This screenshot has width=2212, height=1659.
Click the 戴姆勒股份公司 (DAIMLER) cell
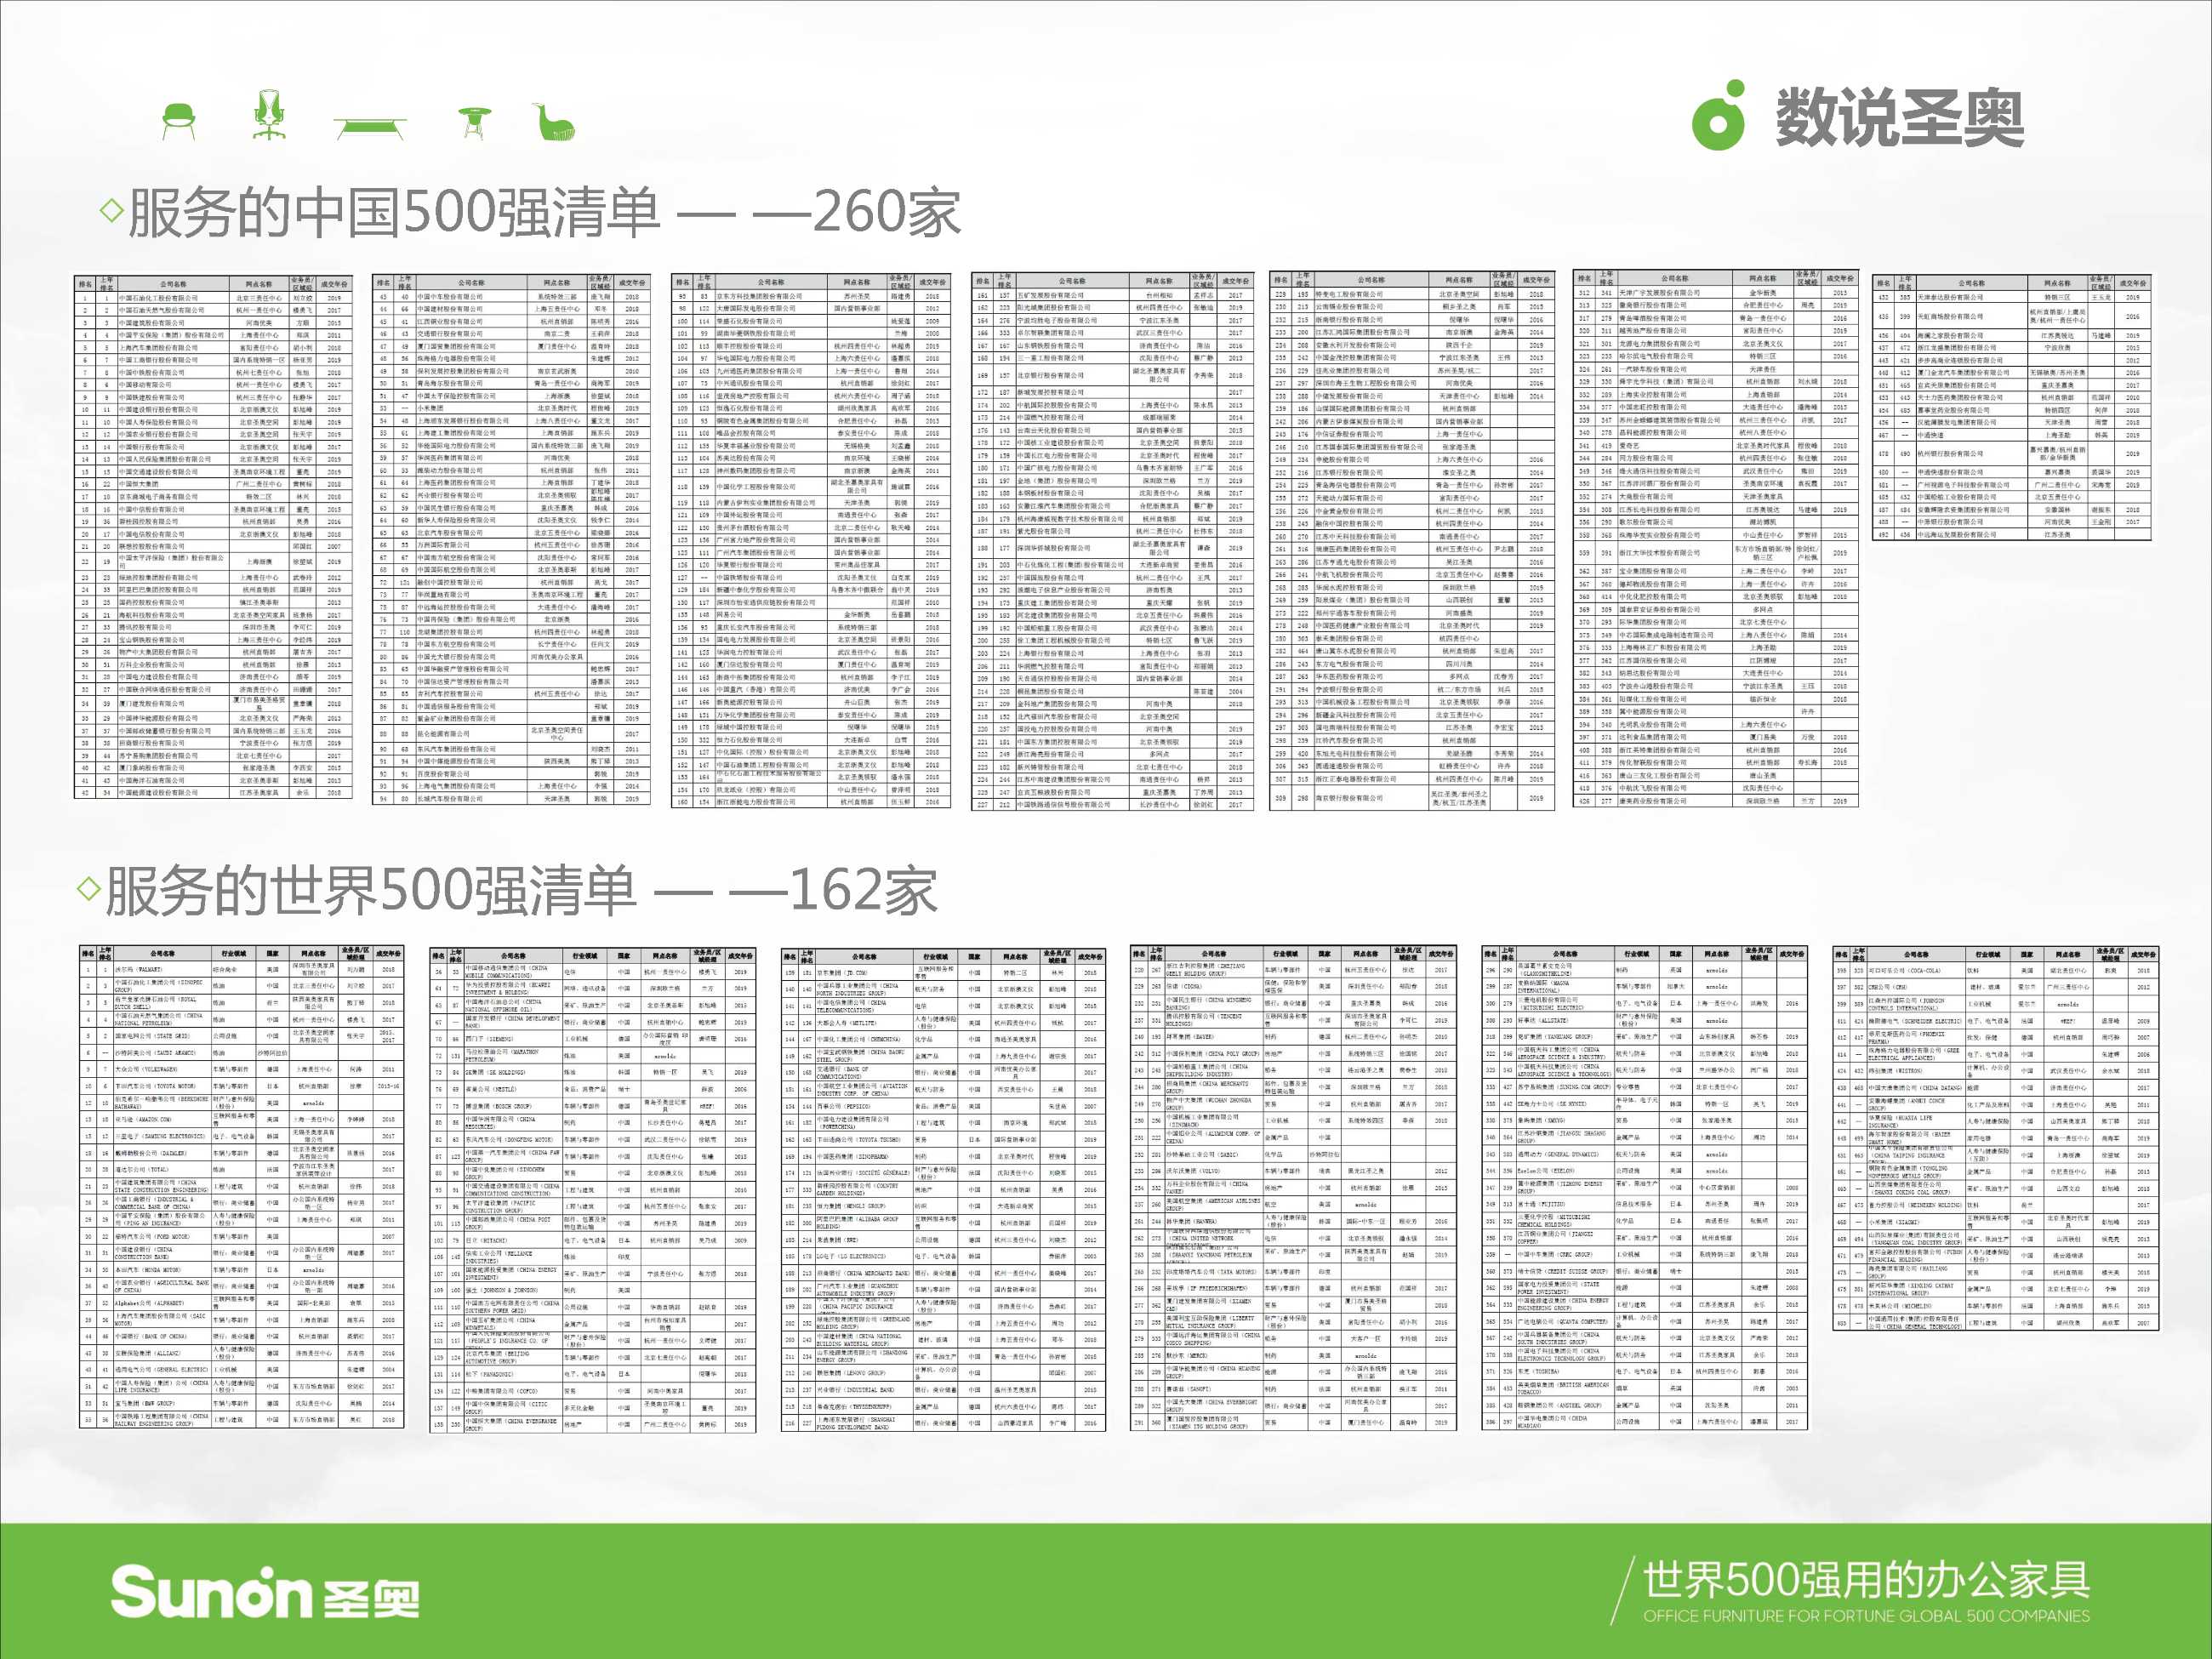click(x=163, y=1154)
